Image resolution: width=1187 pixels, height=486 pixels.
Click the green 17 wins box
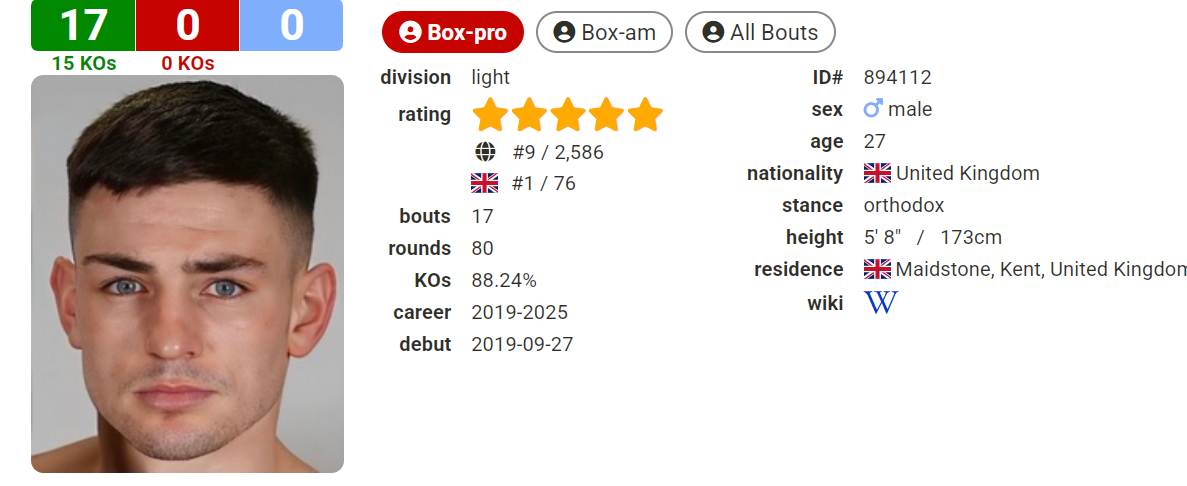(83, 25)
